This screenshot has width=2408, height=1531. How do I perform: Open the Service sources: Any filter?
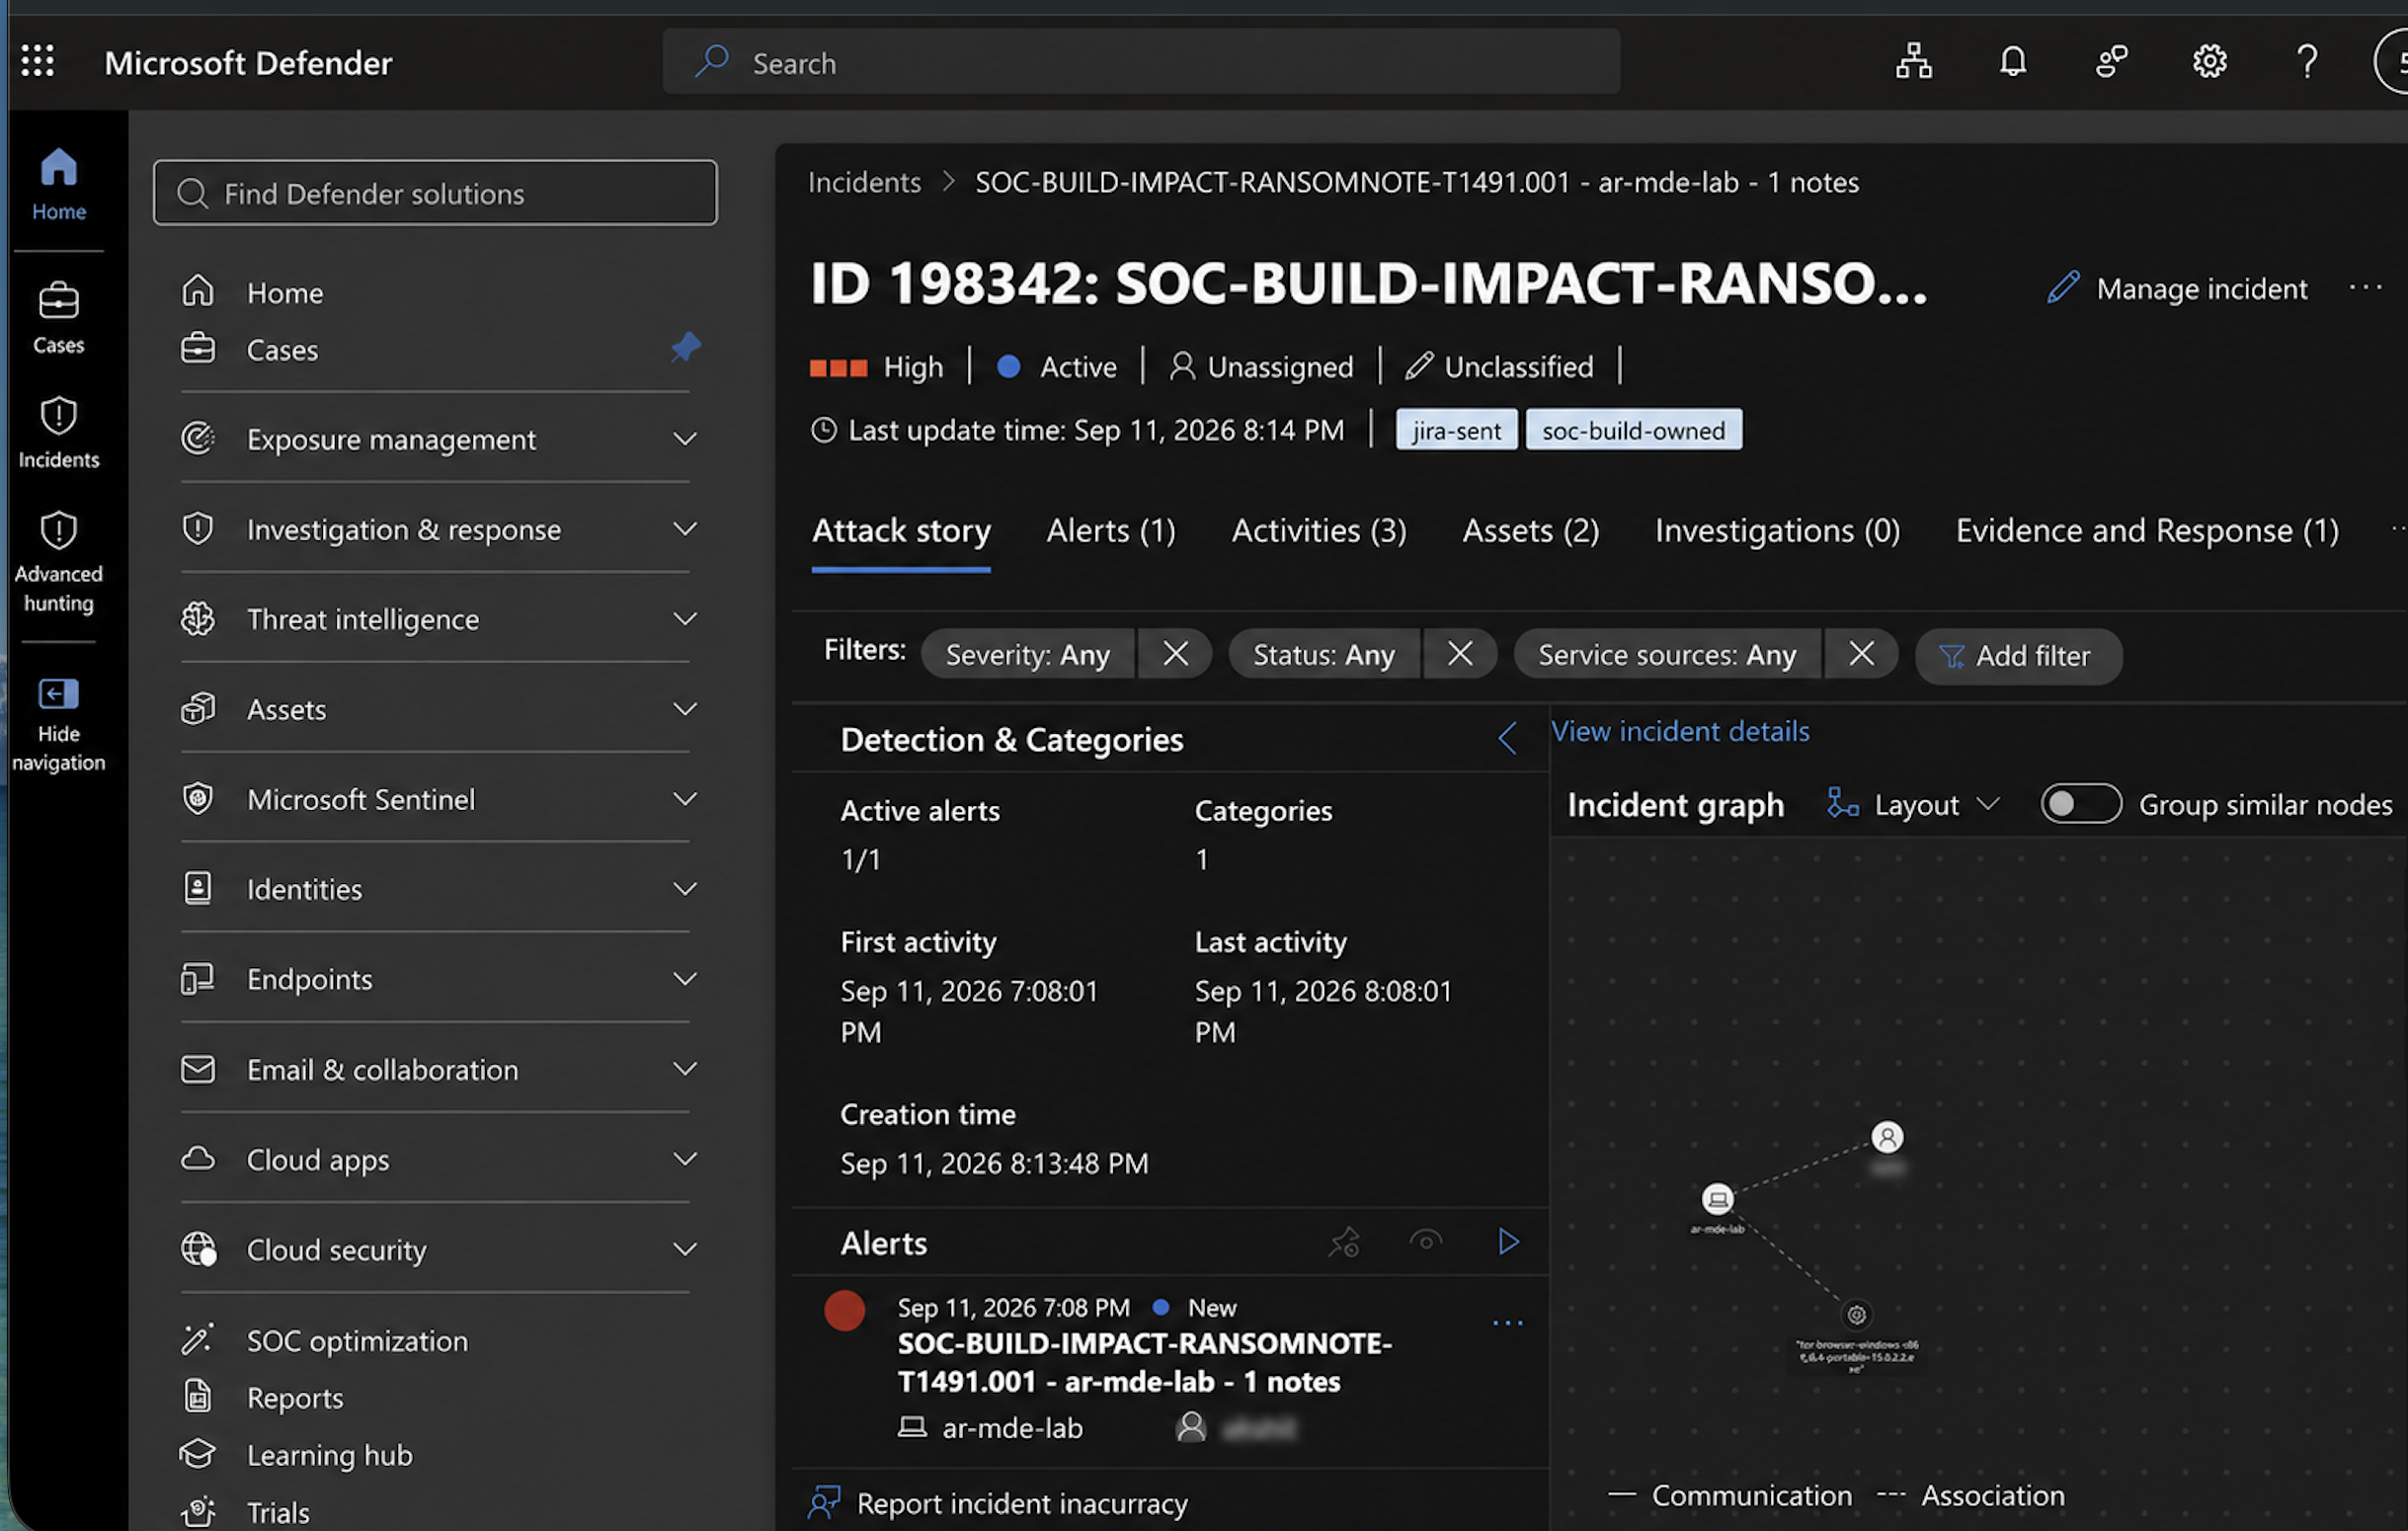(x=1666, y=654)
